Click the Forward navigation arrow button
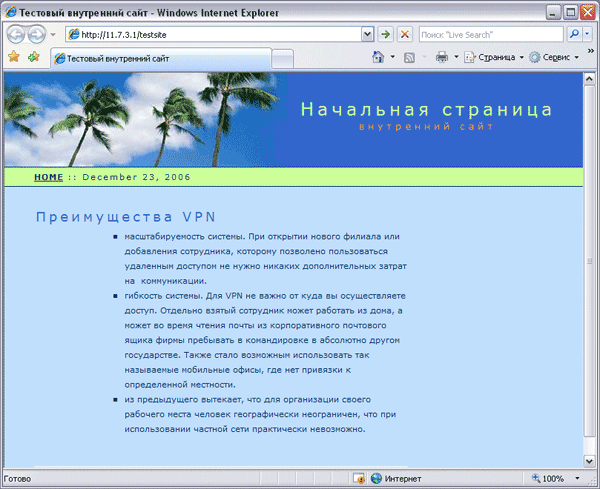 click(x=37, y=34)
